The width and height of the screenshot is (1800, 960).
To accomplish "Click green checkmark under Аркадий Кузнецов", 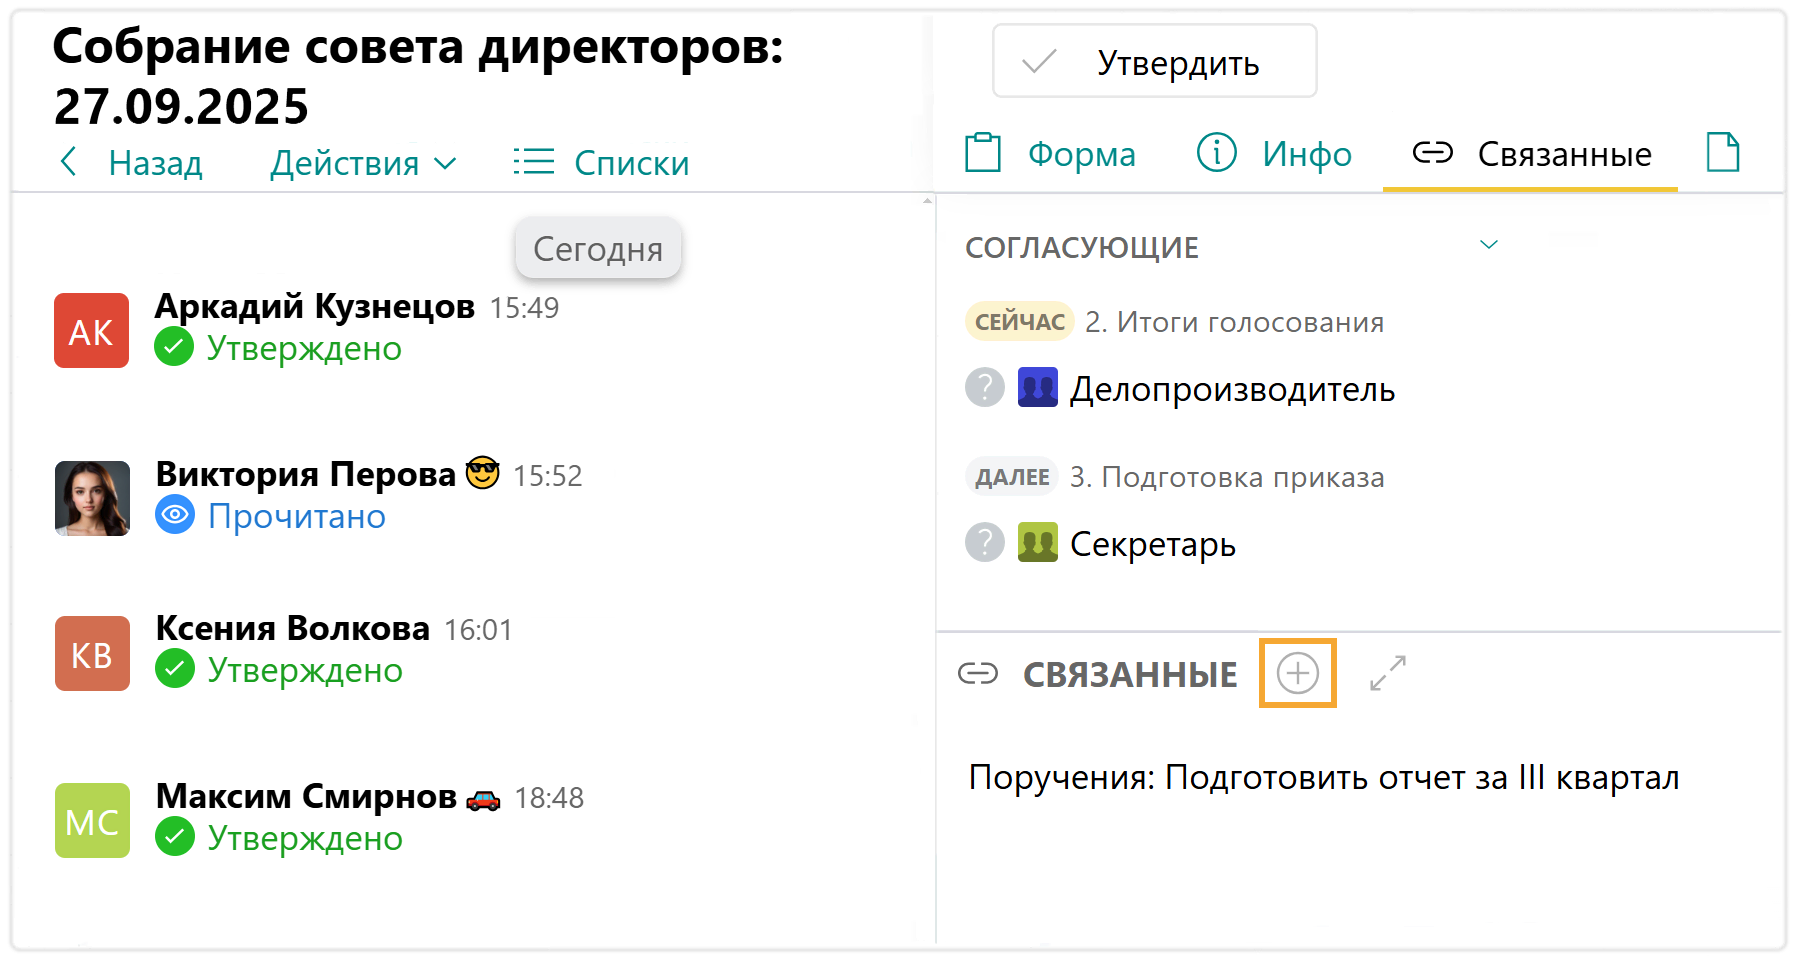I will pyautogui.click(x=174, y=348).
